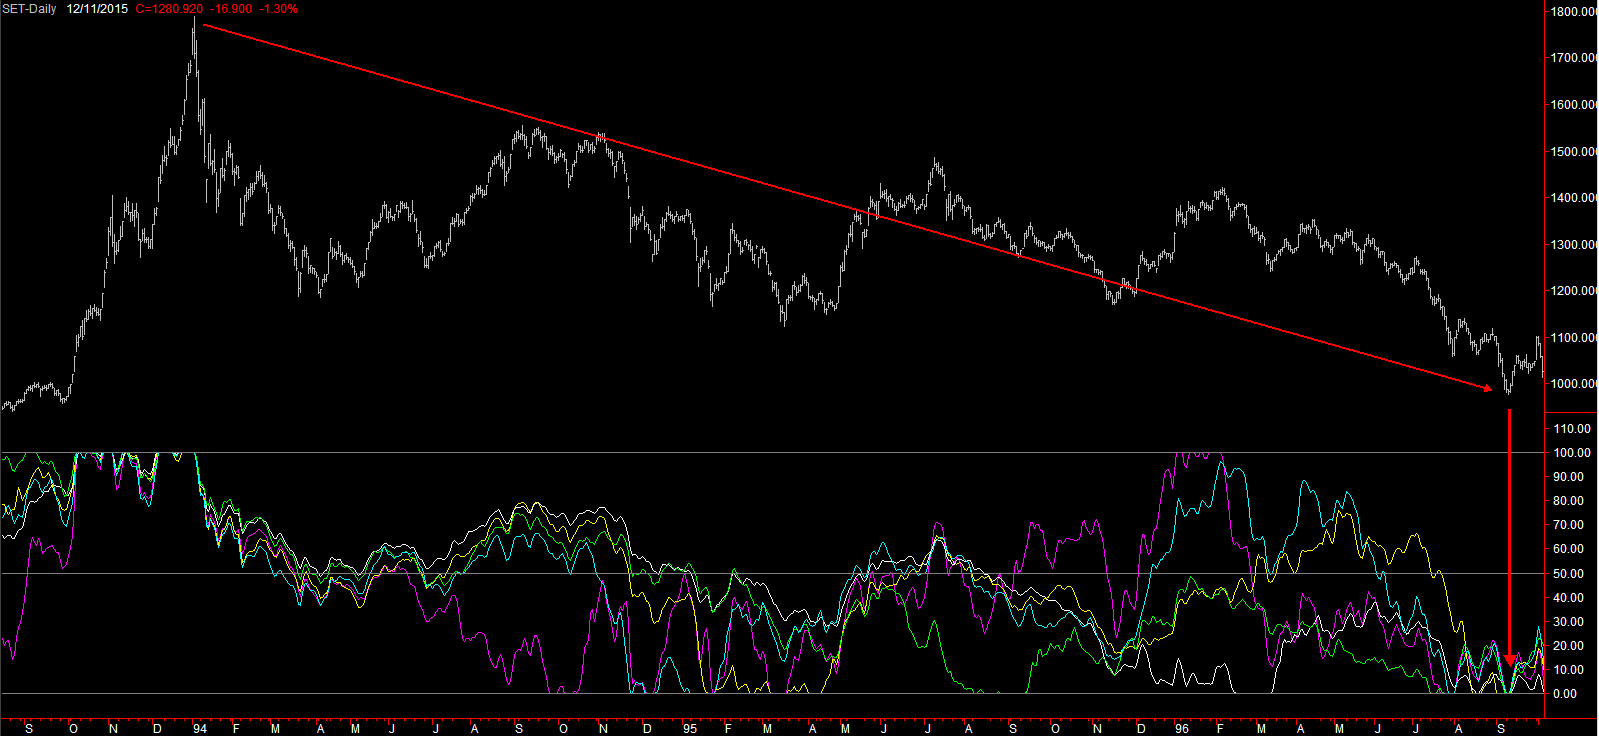Screen dimensions: 1599x736
Task: Click the 1200.00 price axis label
Action: click(x=1574, y=291)
